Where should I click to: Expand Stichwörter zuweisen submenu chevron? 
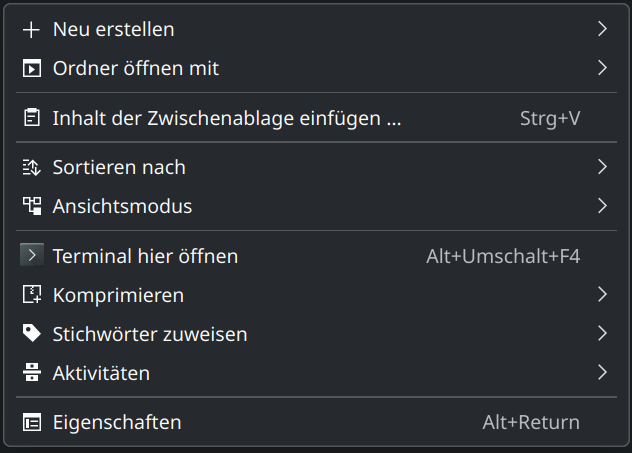(602, 334)
